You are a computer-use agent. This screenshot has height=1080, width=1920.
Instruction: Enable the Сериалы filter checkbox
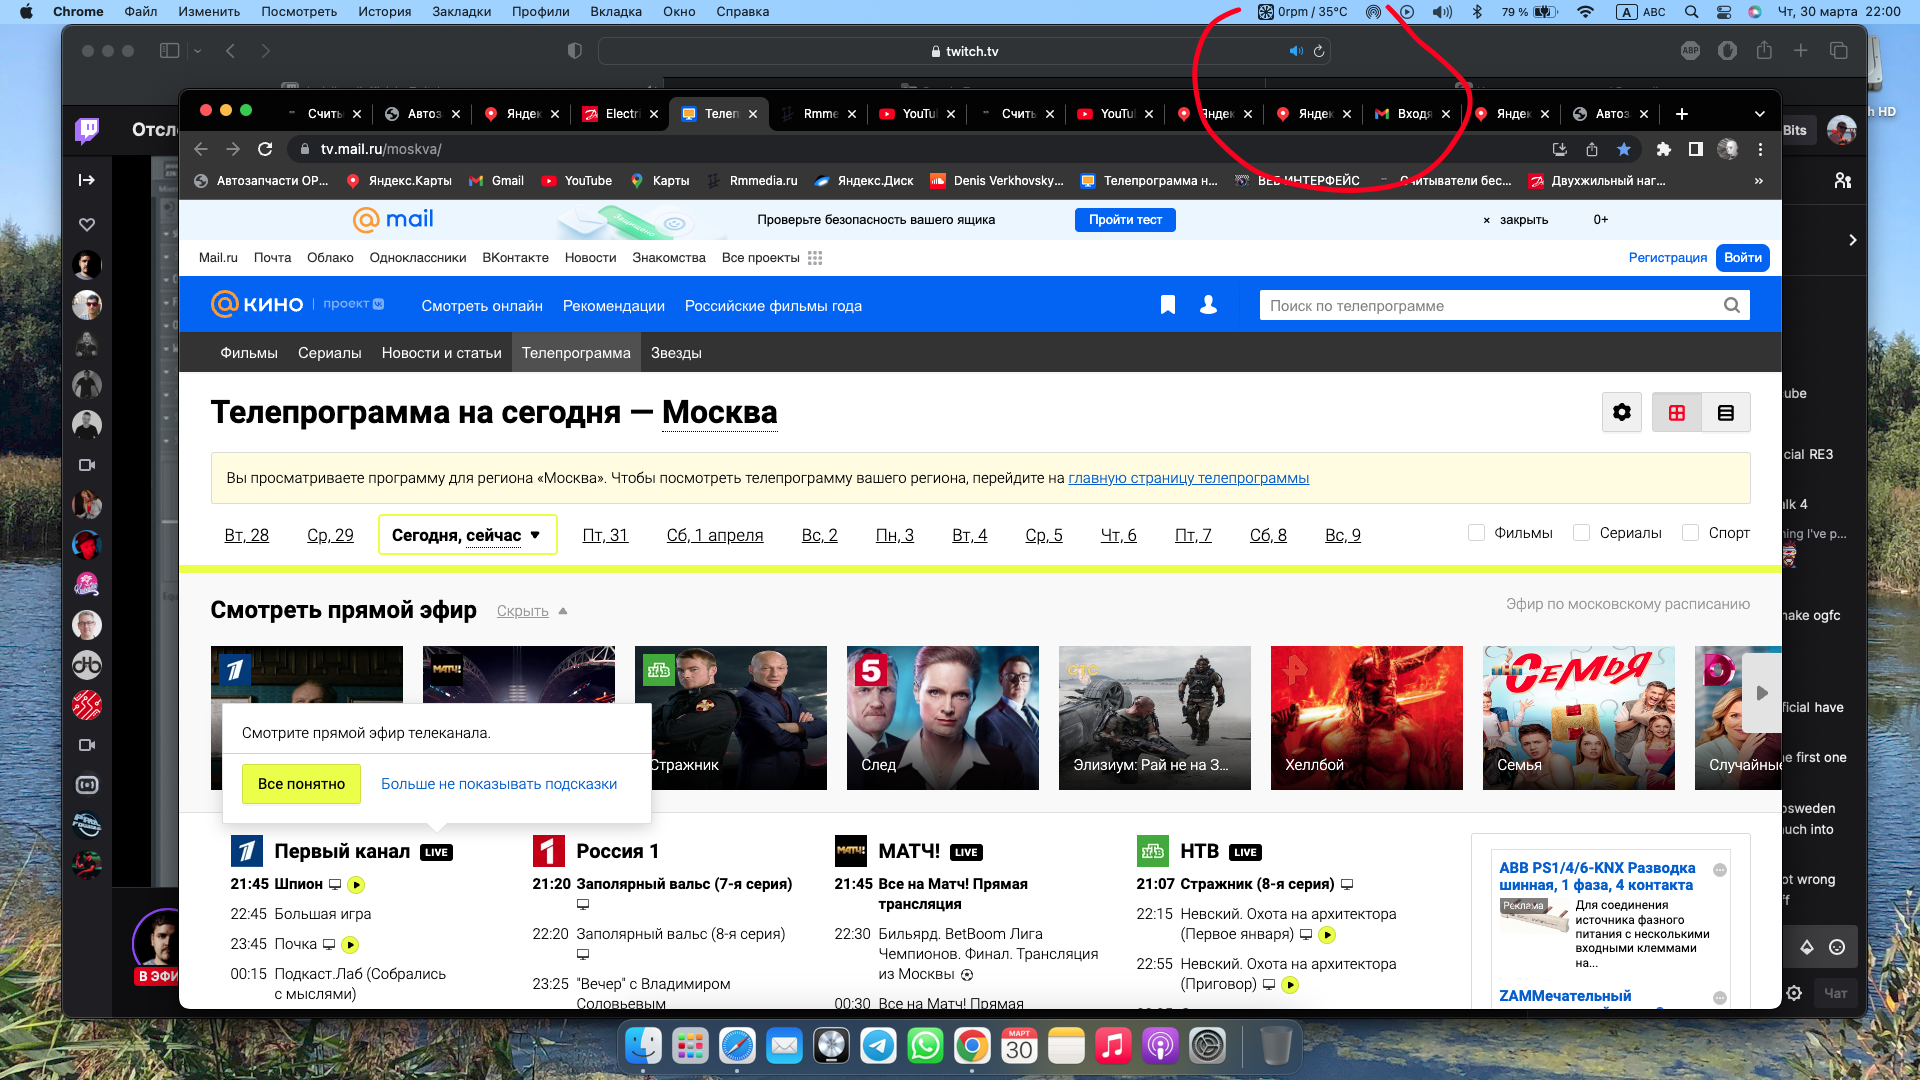tap(1581, 533)
